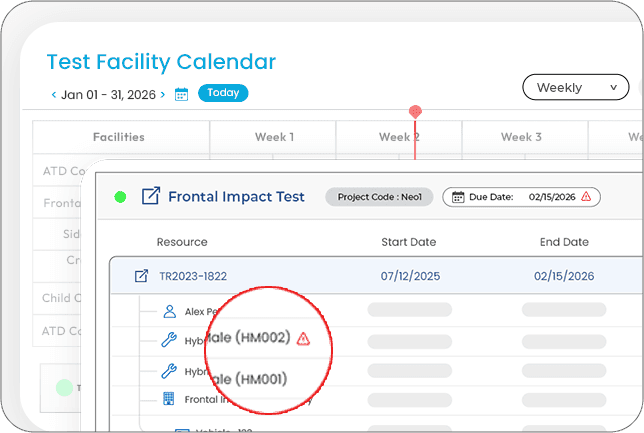Click the HM002 conflict warning icon
Image resolution: width=644 pixels, height=433 pixels.
pyautogui.click(x=303, y=339)
